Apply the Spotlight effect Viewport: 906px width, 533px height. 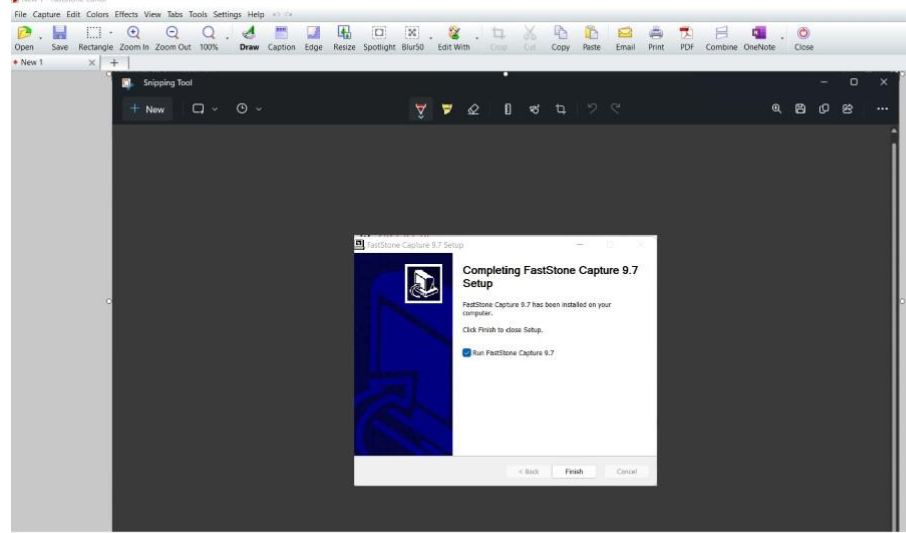[379, 34]
